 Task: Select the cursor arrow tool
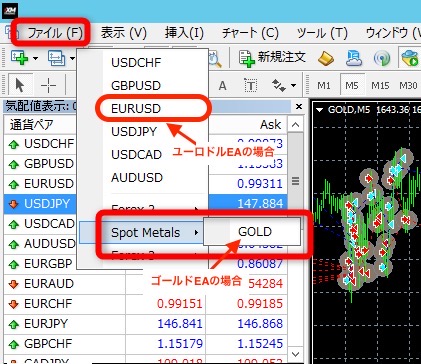[20, 85]
